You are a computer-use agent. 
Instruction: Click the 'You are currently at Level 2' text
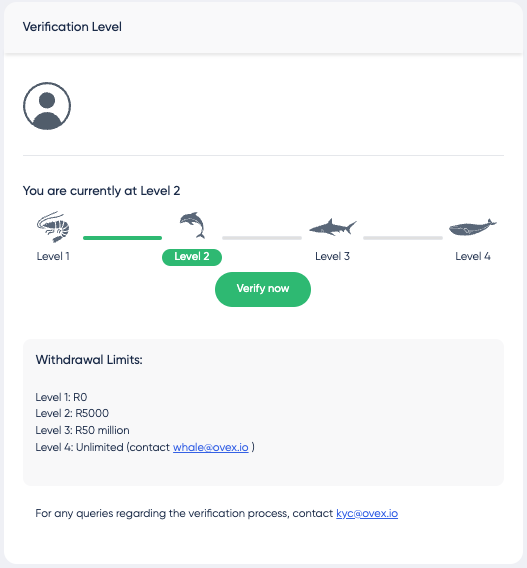coord(101,191)
